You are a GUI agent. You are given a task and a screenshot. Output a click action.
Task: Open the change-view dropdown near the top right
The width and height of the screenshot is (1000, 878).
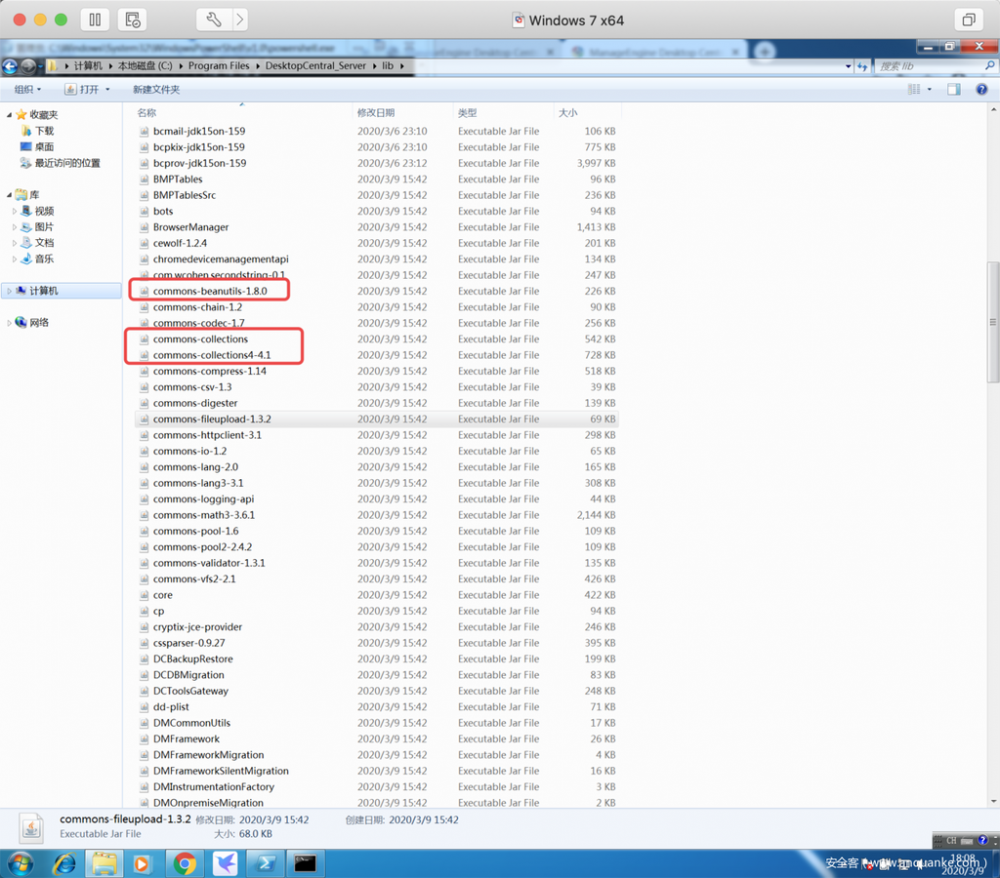(x=928, y=89)
